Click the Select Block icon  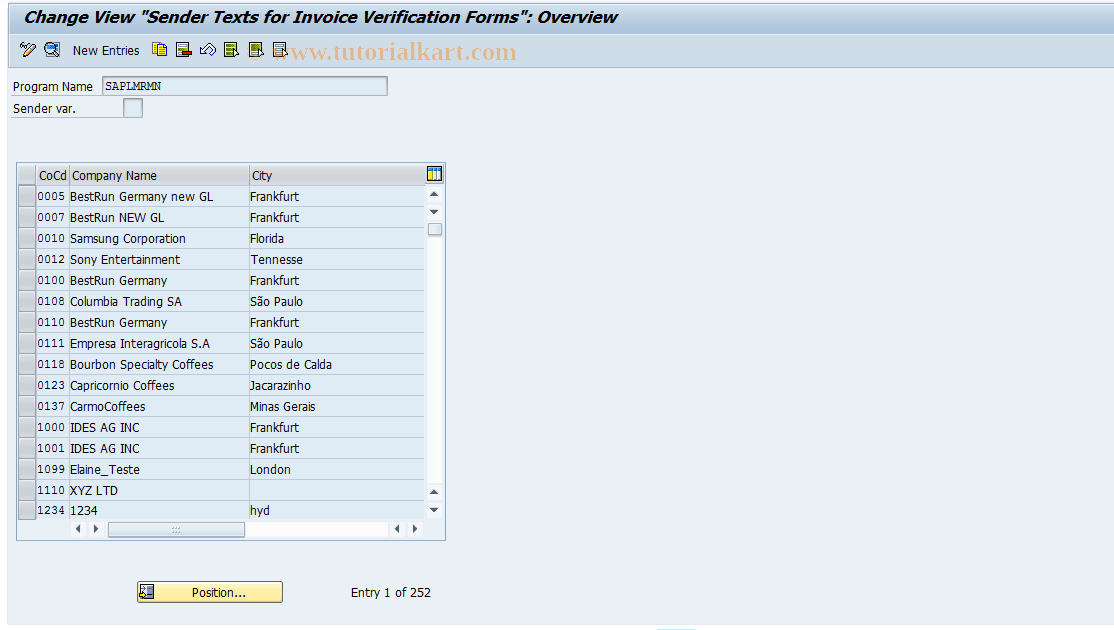pos(256,50)
